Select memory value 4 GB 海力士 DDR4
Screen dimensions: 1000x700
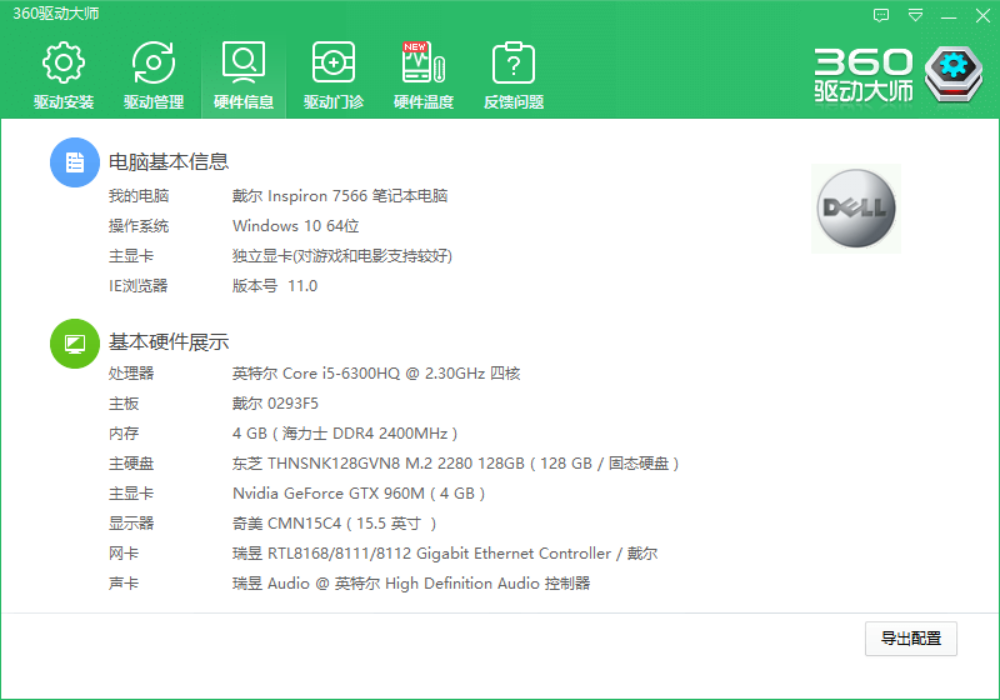pyautogui.click(x=345, y=434)
